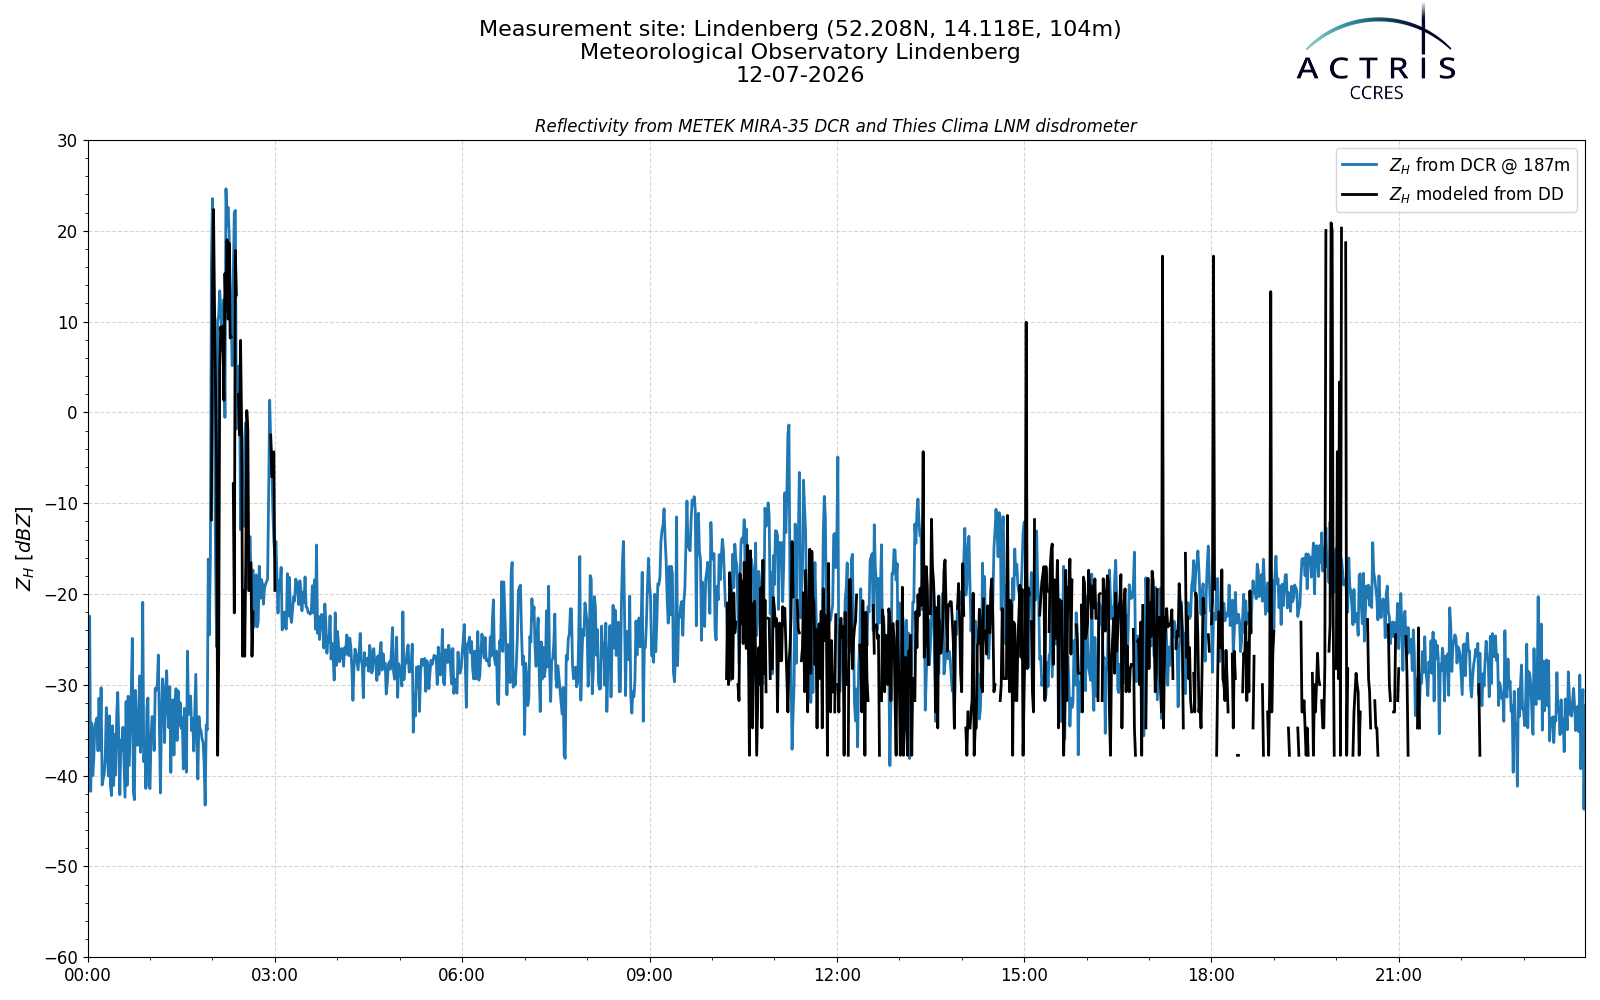Image resolution: width=1600 pixels, height=1000 pixels.
Task: Click the Meteorological Observatory Lindenberg heading
Action: 800,52
